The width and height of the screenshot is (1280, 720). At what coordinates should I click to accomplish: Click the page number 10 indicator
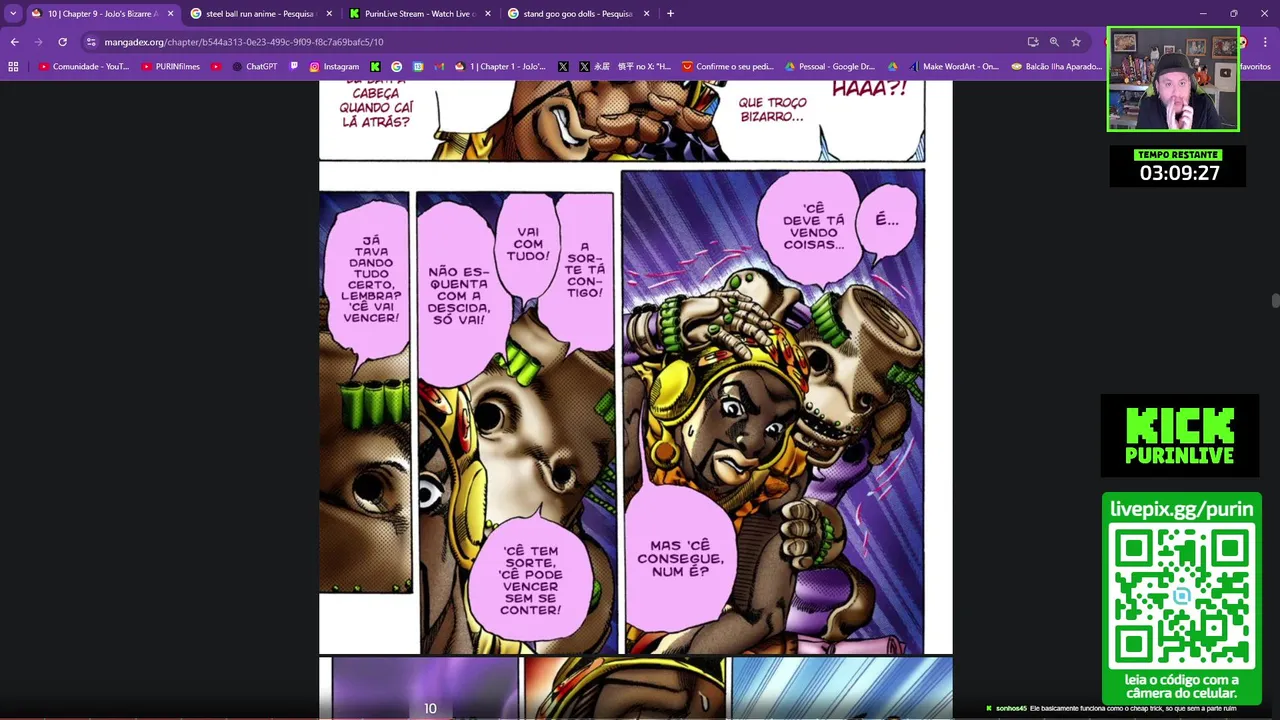point(430,708)
